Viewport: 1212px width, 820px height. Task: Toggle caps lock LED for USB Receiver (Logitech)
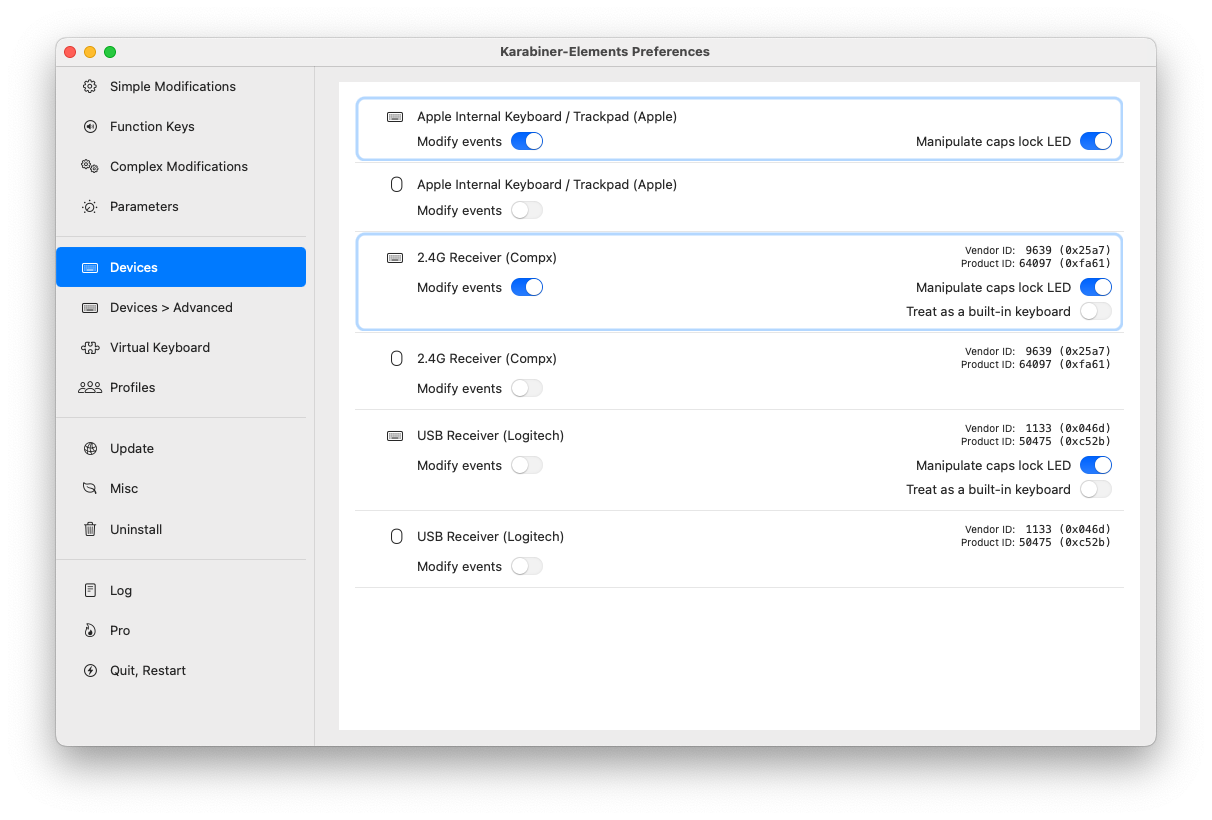(1096, 465)
